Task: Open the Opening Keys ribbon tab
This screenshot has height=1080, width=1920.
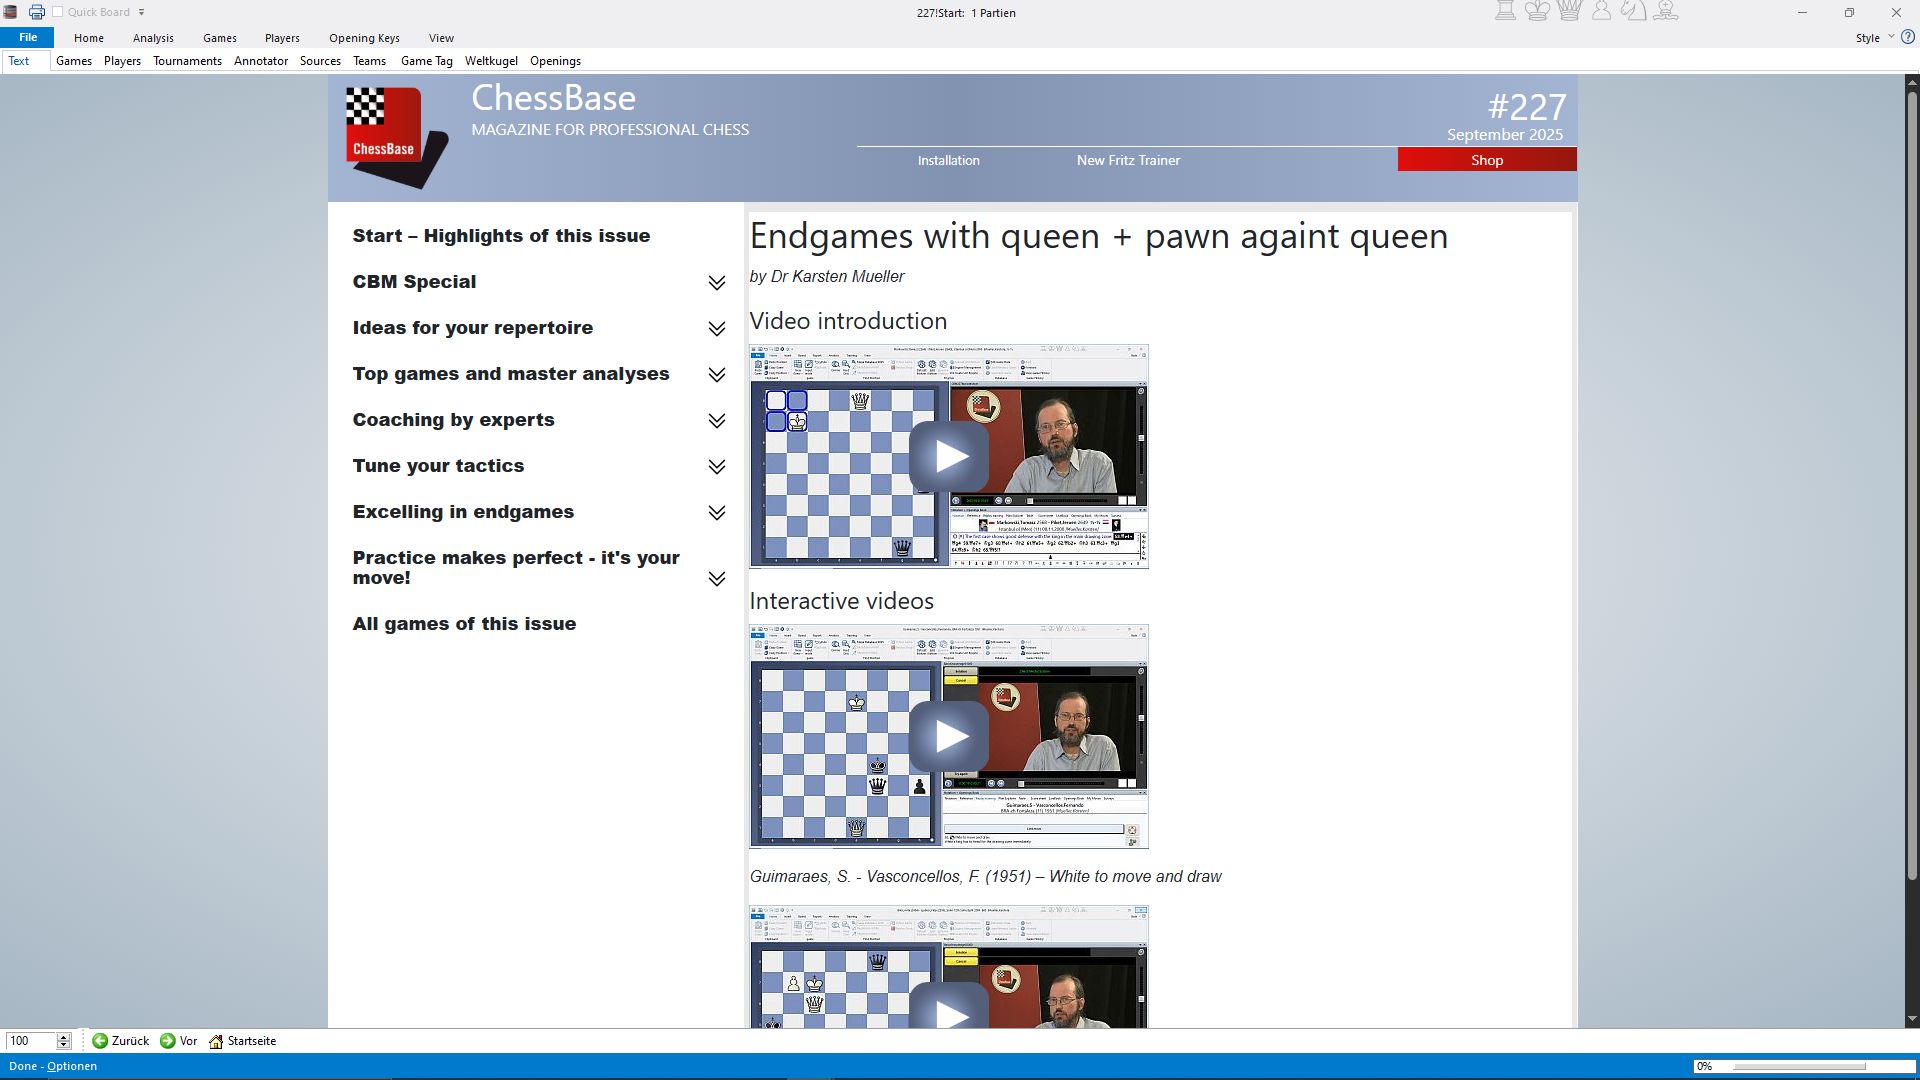Action: click(364, 38)
